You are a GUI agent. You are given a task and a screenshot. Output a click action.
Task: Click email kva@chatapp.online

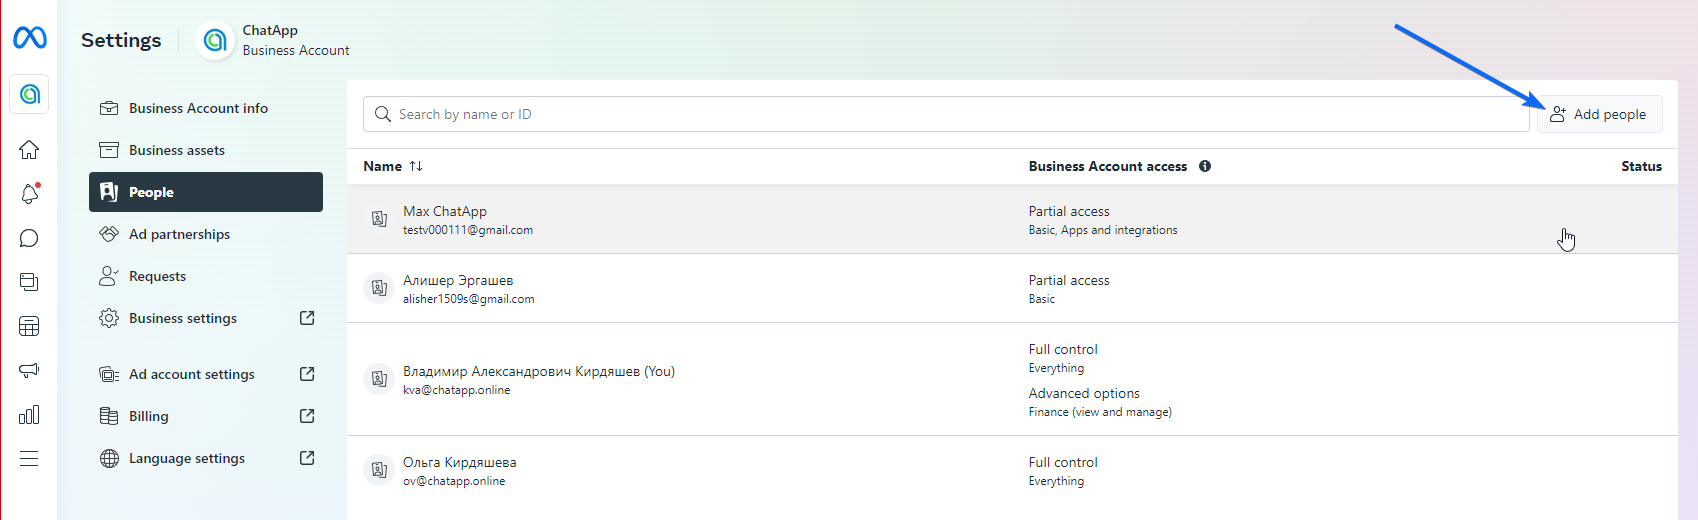[x=457, y=390]
